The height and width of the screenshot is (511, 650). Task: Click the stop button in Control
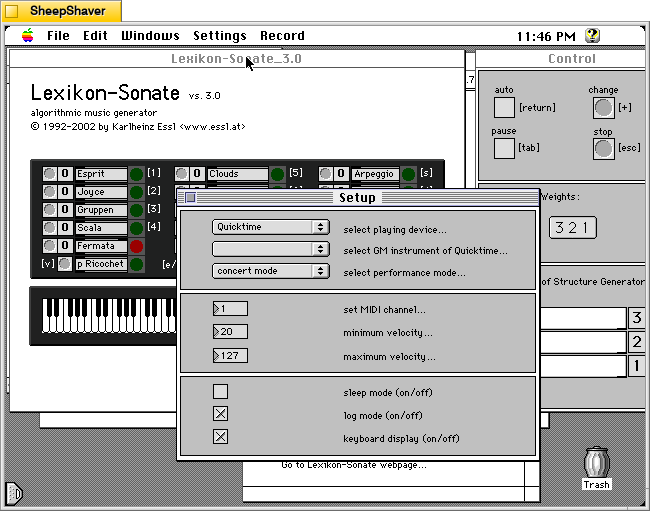pos(603,149)
